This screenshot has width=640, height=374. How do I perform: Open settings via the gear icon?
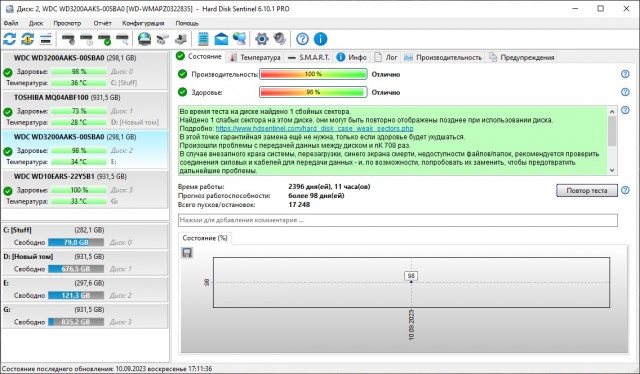[262, 39]
